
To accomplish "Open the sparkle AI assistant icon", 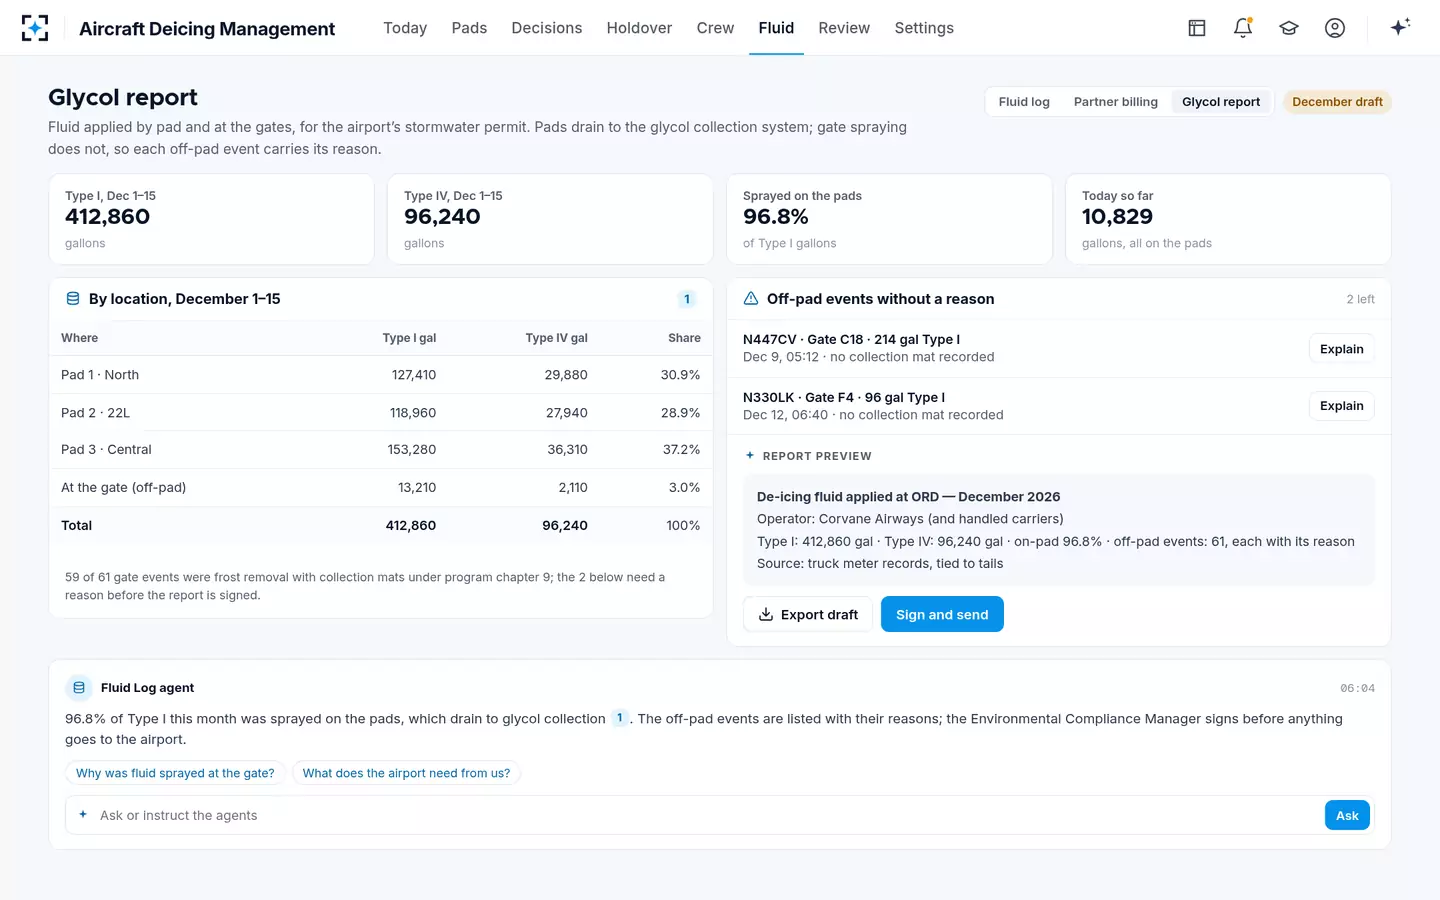I will [1400, 27].
